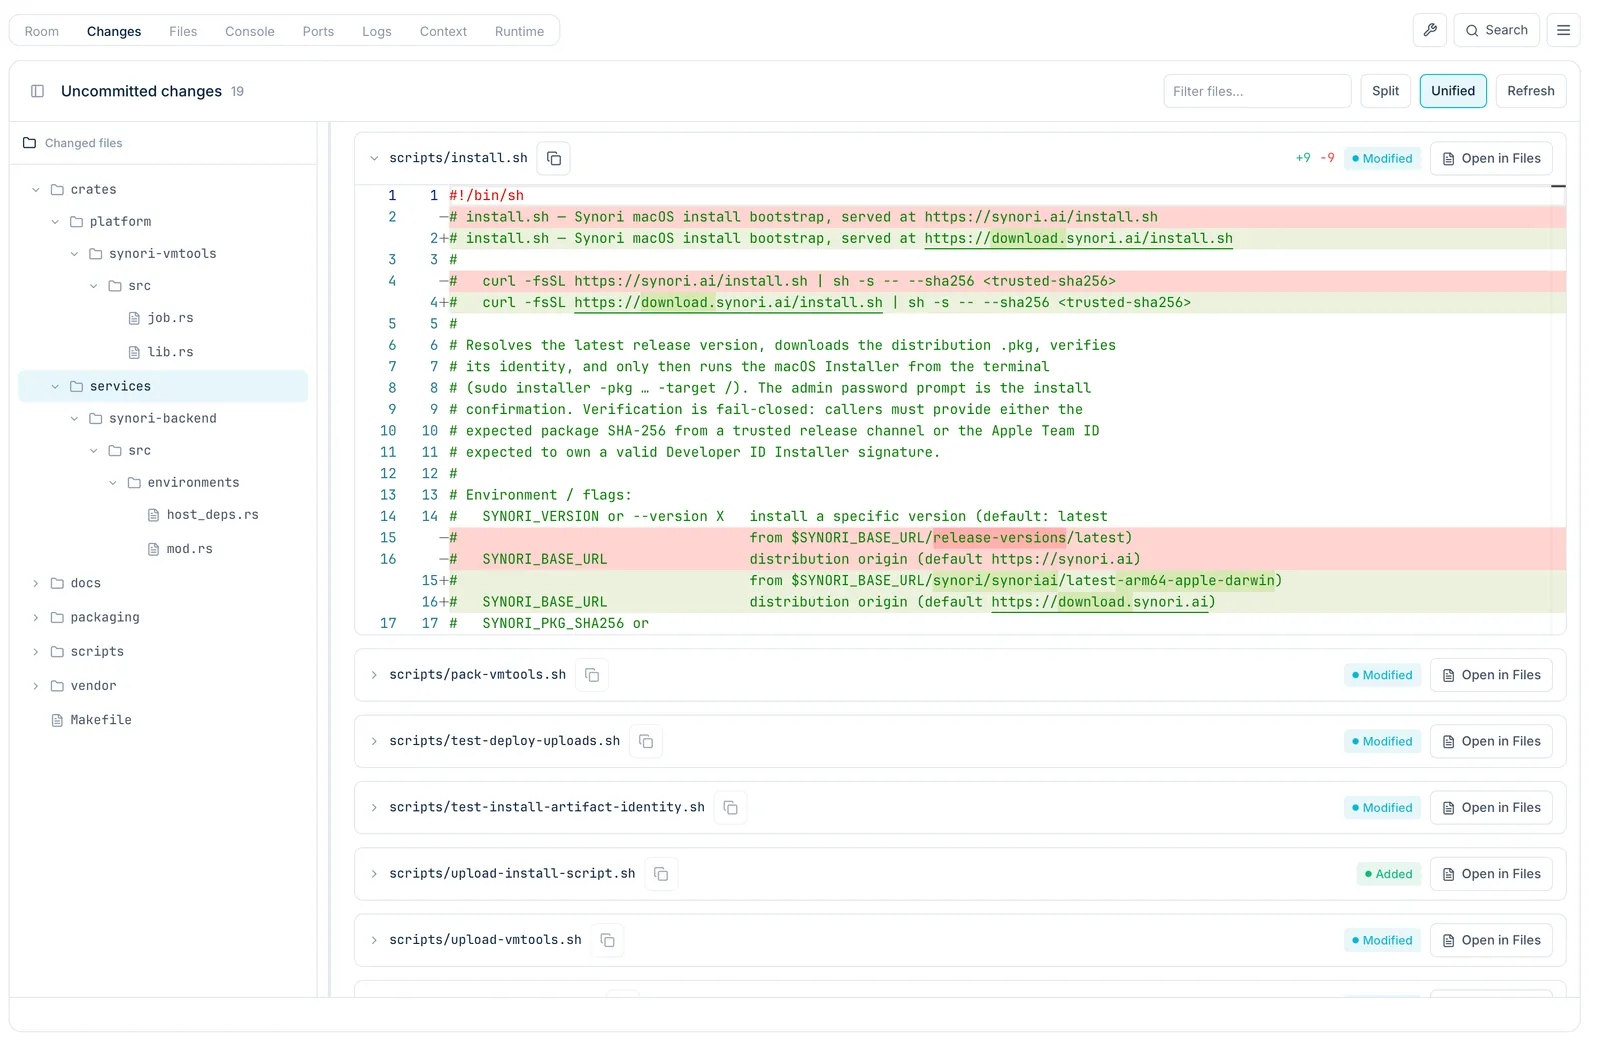Copy path of scripts/test-deploy-uploads.sh
Image resolution: width=1600 pixels, height=1043 pixels.
click(x=646, y=741)
